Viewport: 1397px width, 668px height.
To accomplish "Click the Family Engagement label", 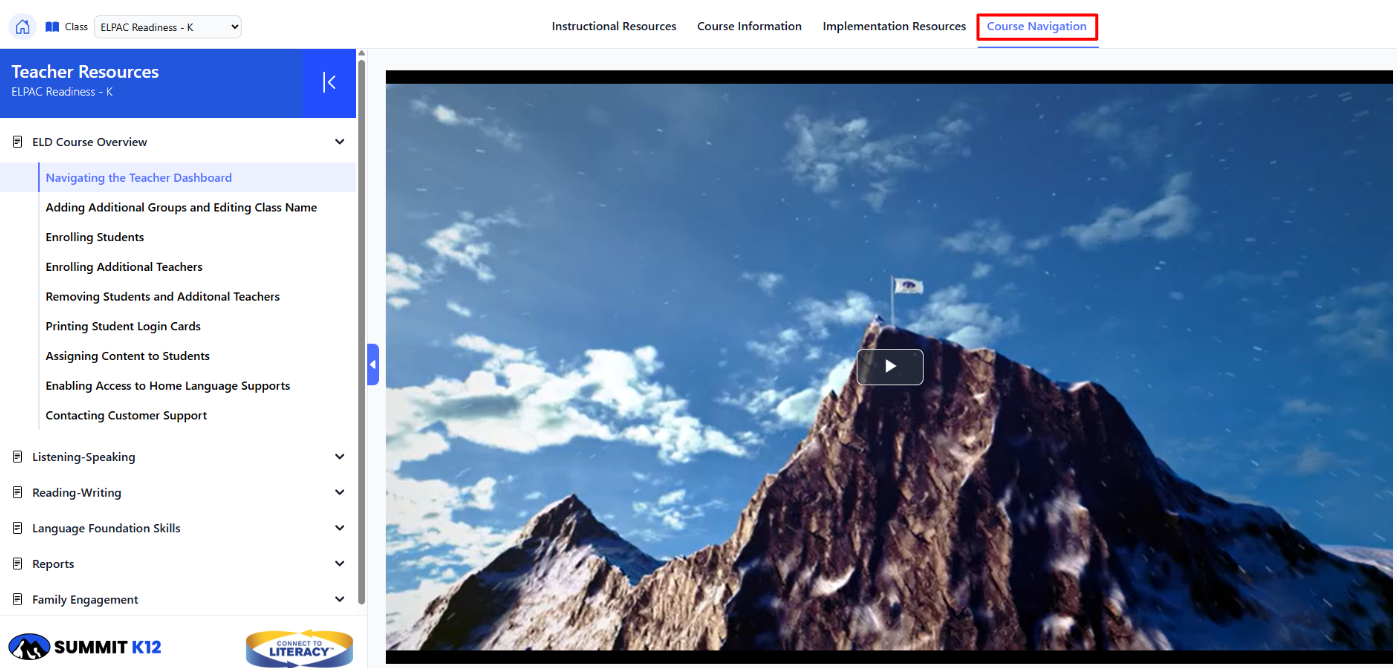I will (x=85, y=600).
